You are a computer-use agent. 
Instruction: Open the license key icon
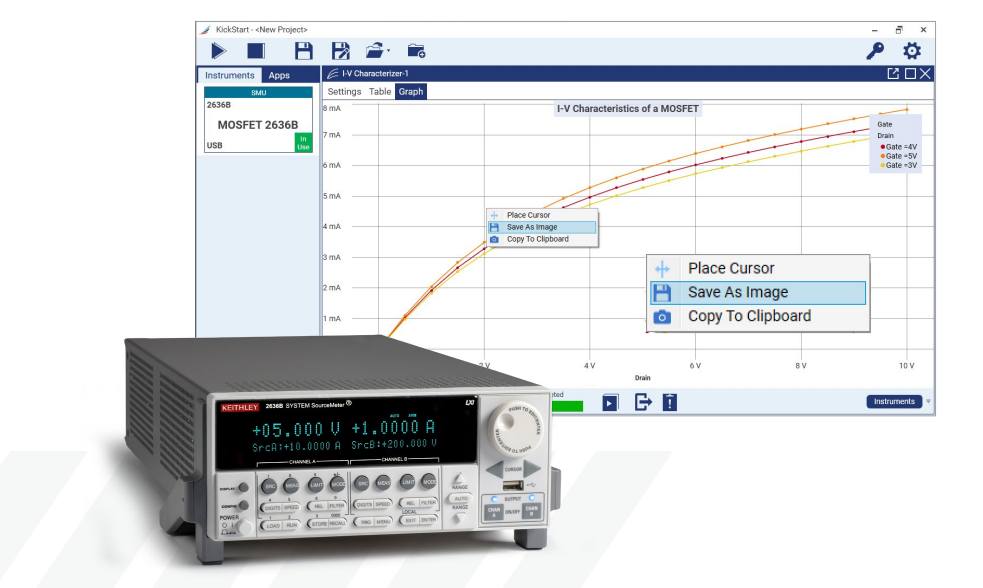coord(875,51)
